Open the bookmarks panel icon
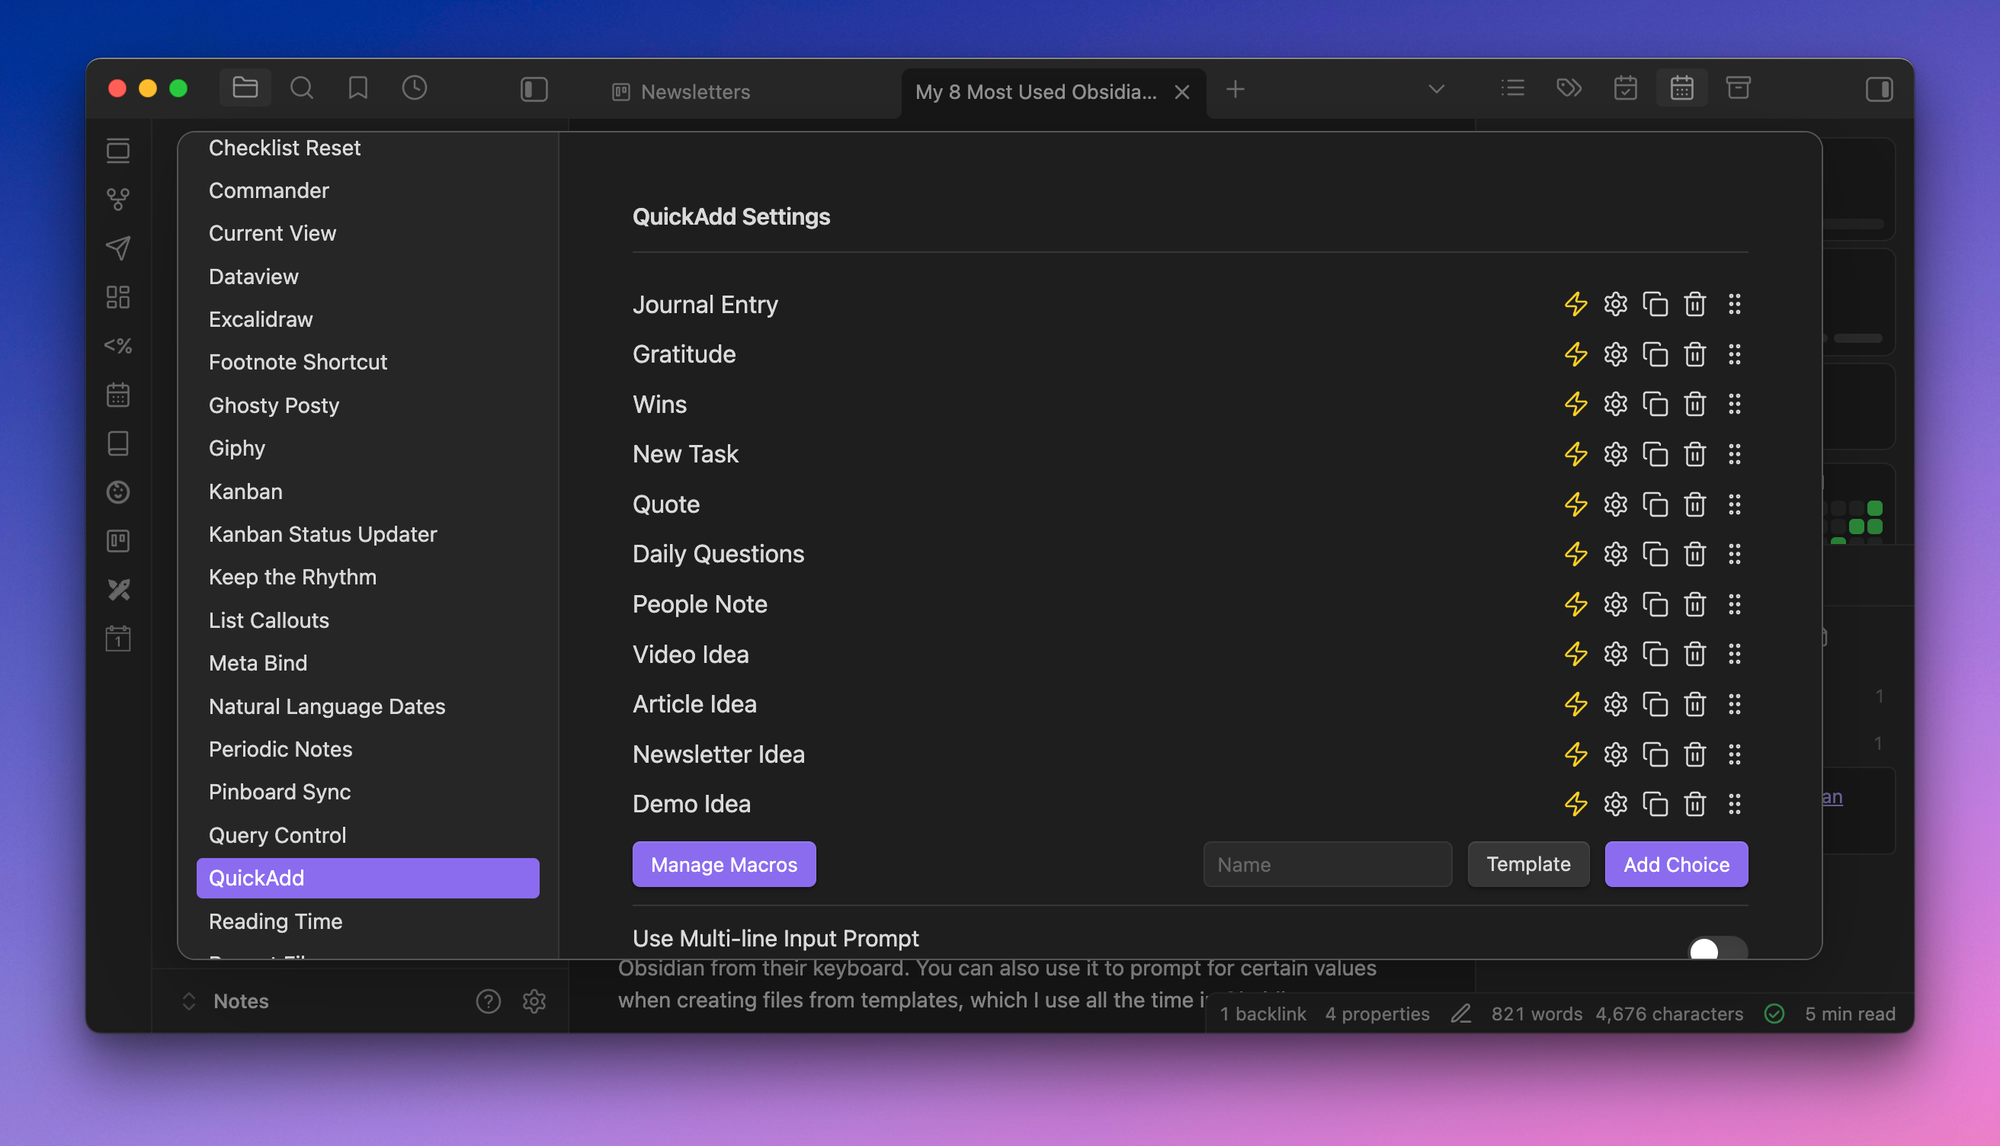 click(357, 89)
